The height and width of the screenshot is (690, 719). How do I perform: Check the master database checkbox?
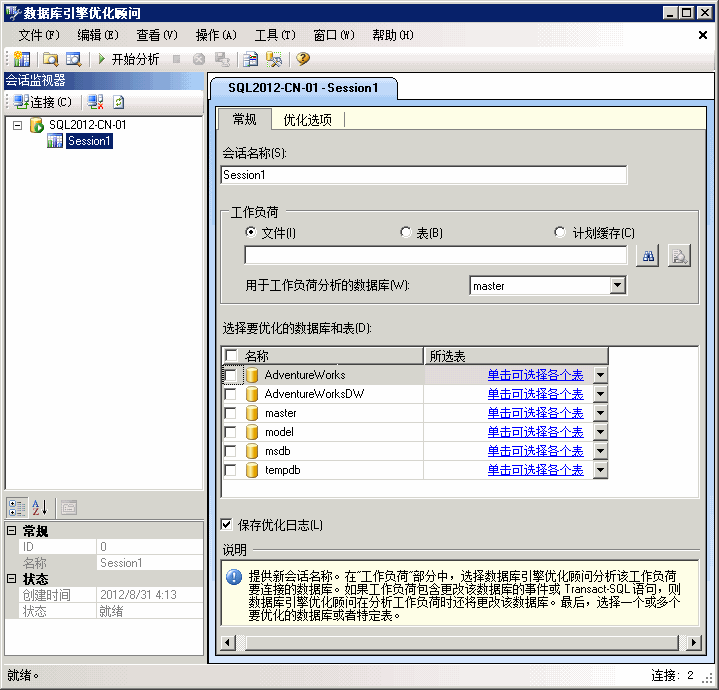tap(231, 413)
